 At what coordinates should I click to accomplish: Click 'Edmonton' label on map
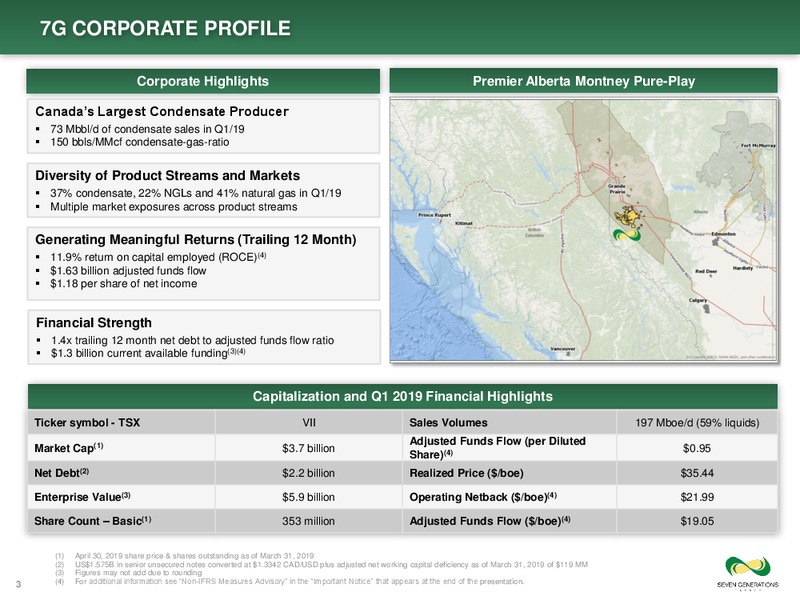(723, 234)
